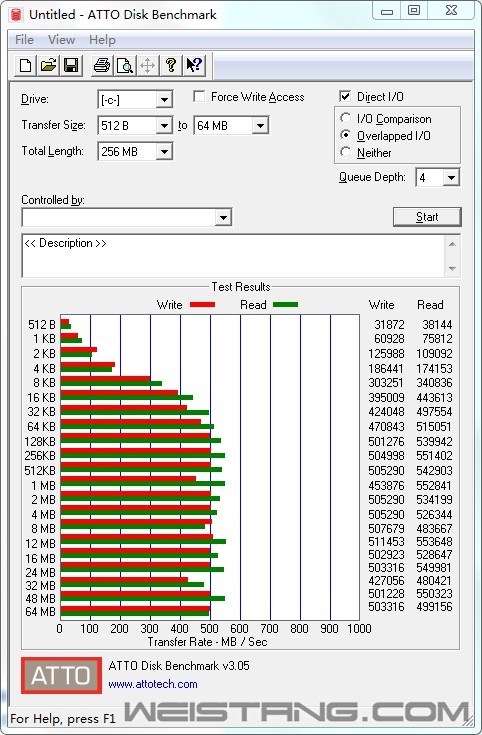Click the yellow question mark About icon
The width and height of the screenshot is (482, 735).
(171, 66)
